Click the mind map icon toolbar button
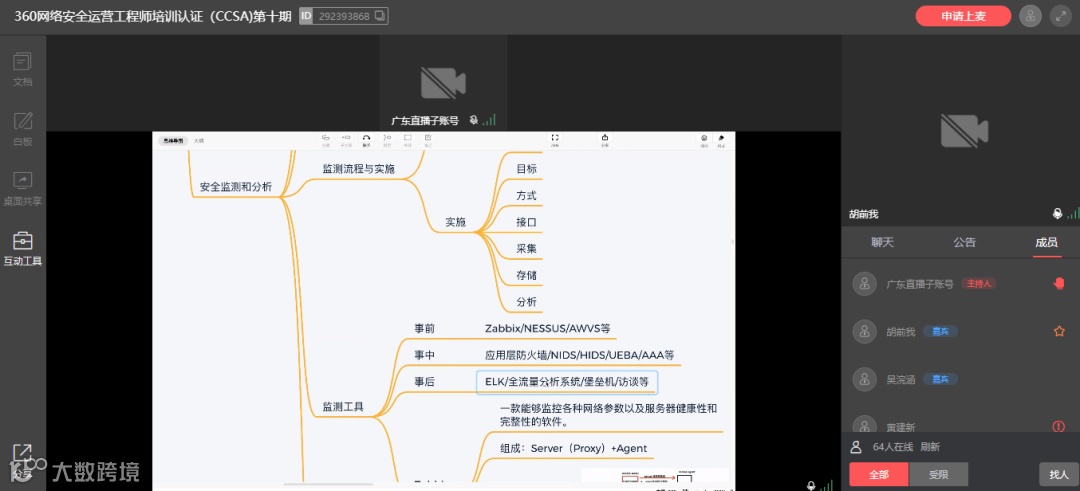Image resolution: width=1080 pixels, height=491 pixels. click(704, 140)
